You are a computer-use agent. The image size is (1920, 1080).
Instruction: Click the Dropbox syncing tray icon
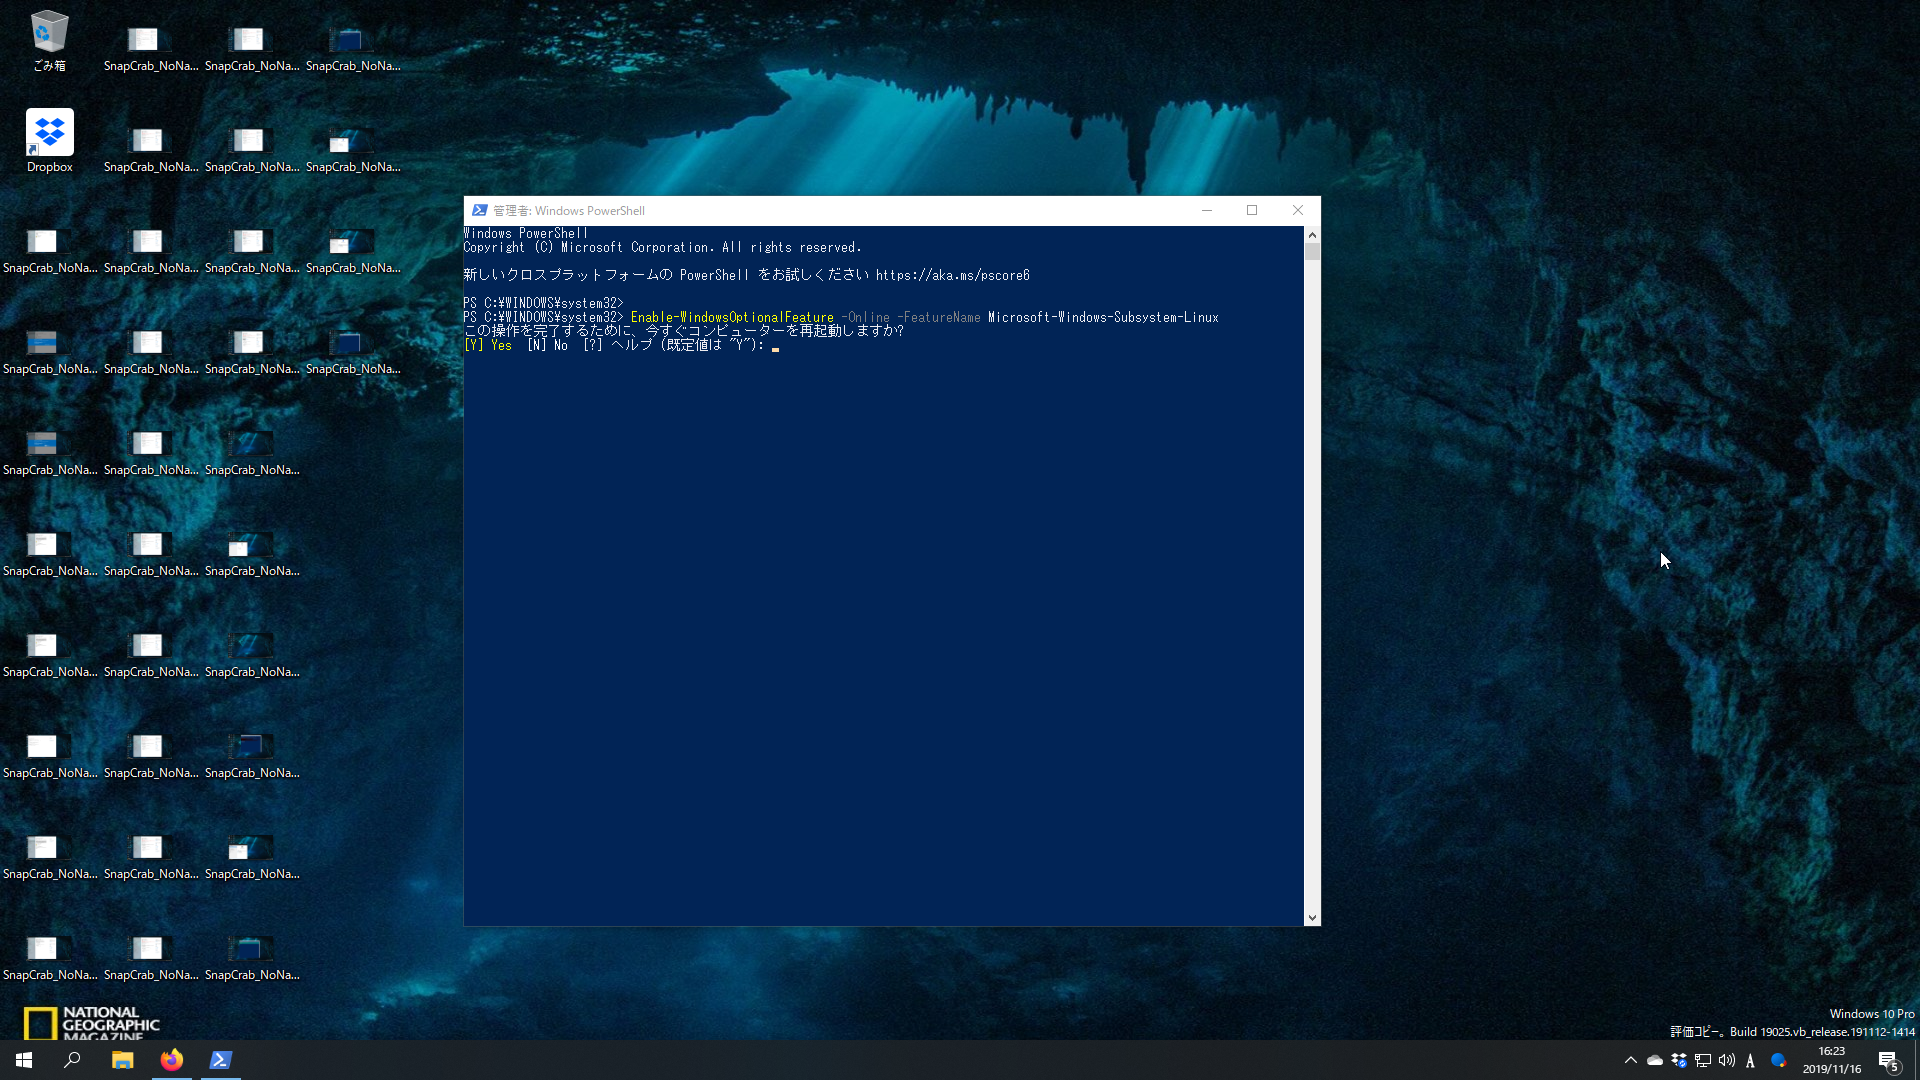pyautogui.click(x=1679, y=1060)
